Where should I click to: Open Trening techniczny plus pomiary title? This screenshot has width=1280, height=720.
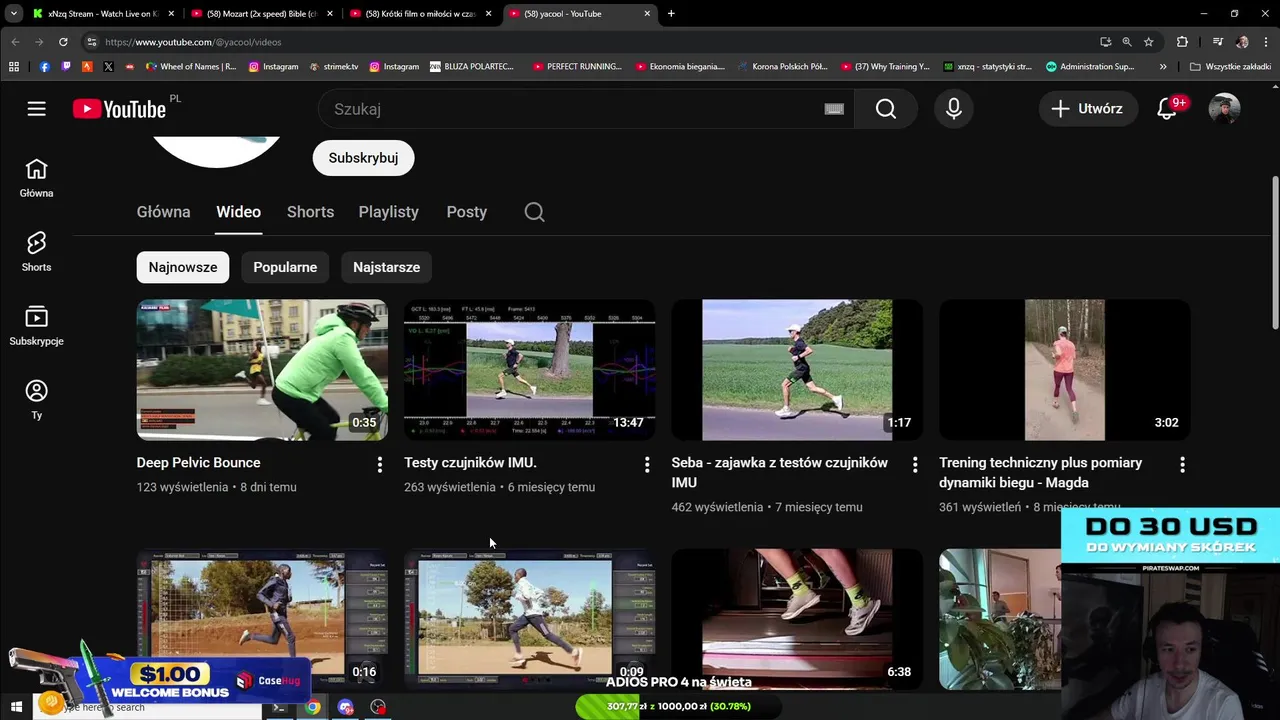click(x=1040, y=473)
